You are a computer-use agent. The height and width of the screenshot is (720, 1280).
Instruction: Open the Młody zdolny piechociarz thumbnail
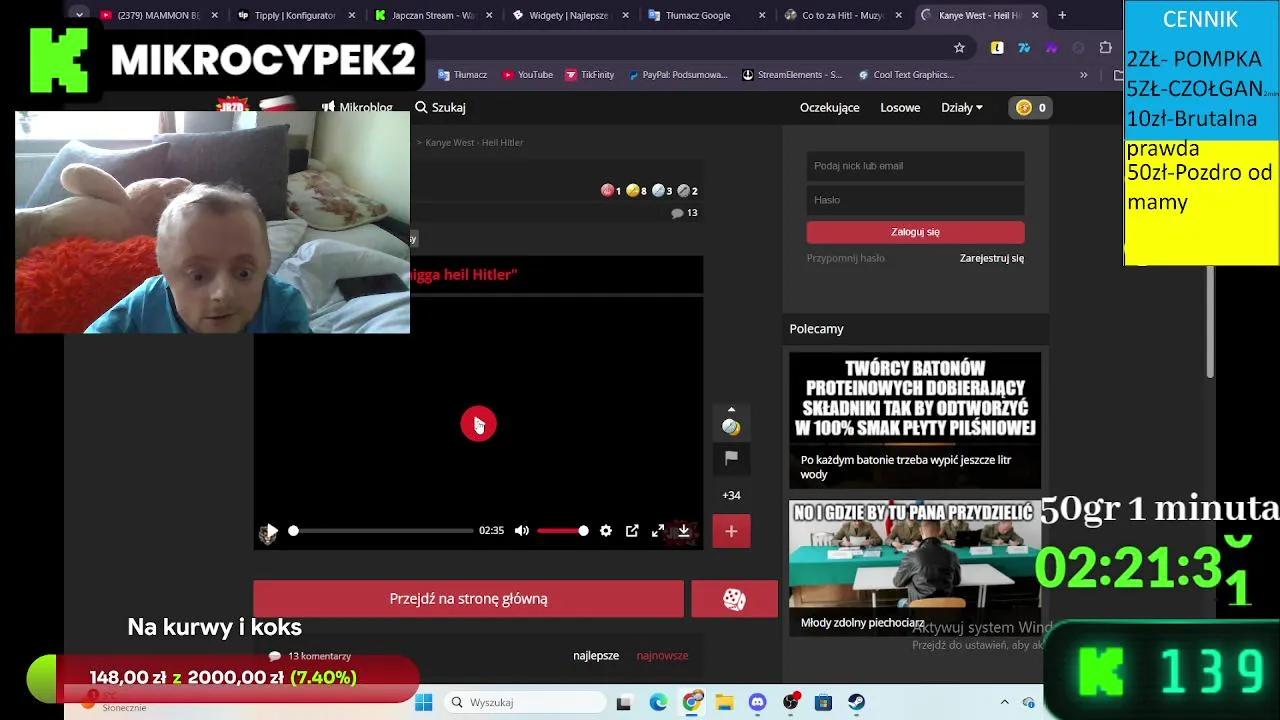pyautogui.click(x=915, y=568)
